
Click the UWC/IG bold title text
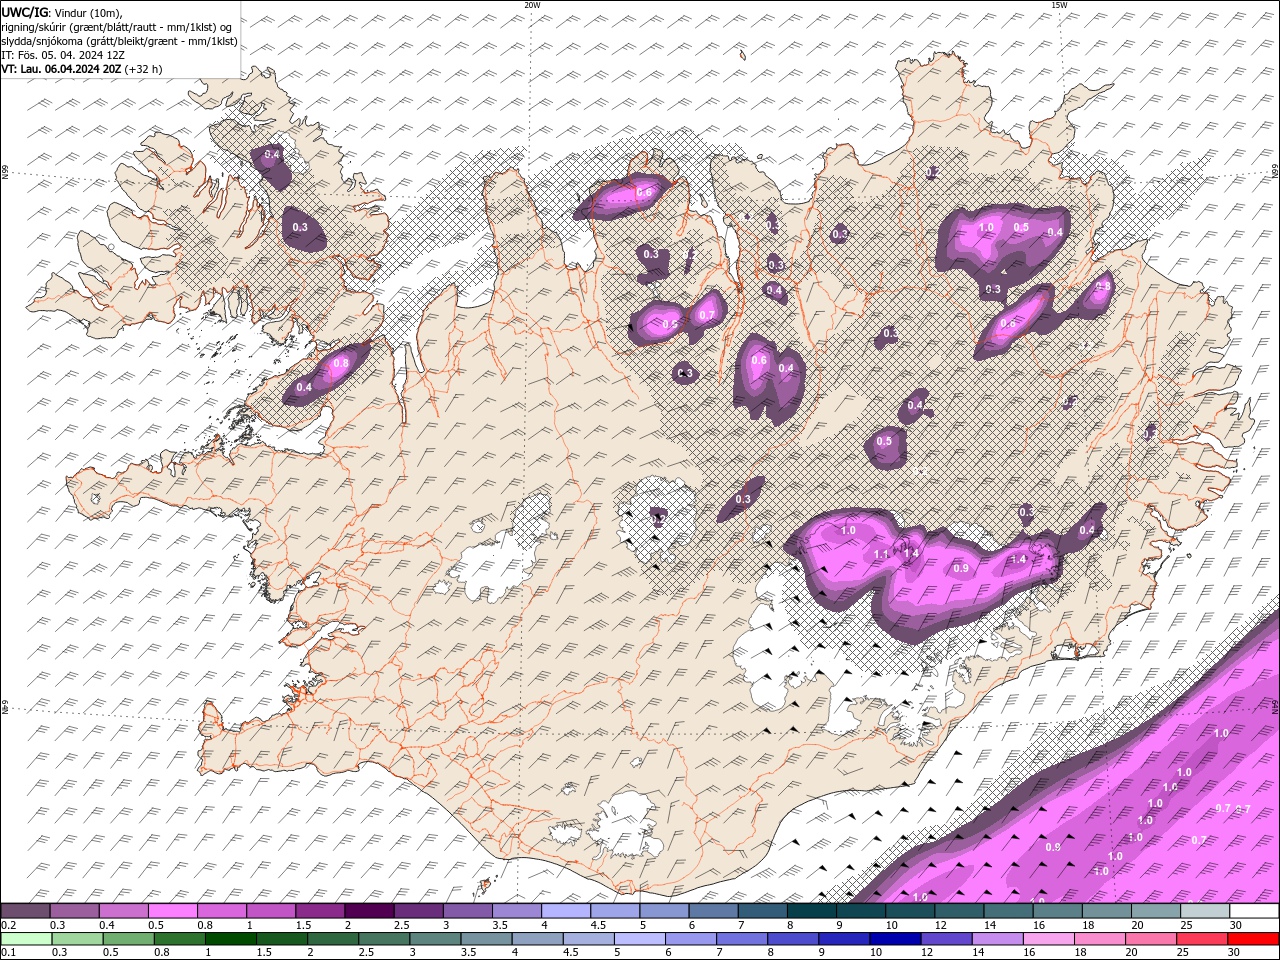click(24, 12)
